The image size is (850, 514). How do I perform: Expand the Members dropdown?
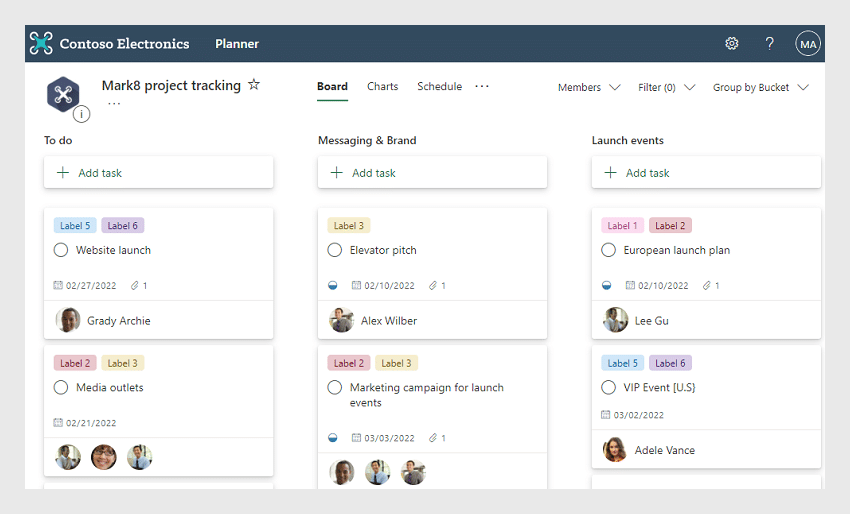click(x=589, y=87)
